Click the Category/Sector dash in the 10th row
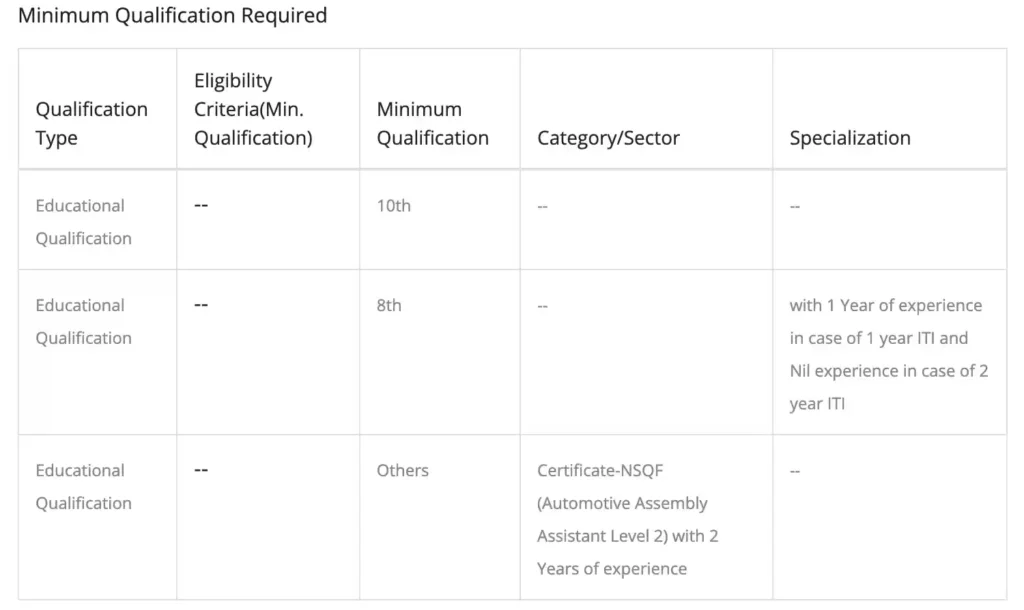 [x=543, y=206]
